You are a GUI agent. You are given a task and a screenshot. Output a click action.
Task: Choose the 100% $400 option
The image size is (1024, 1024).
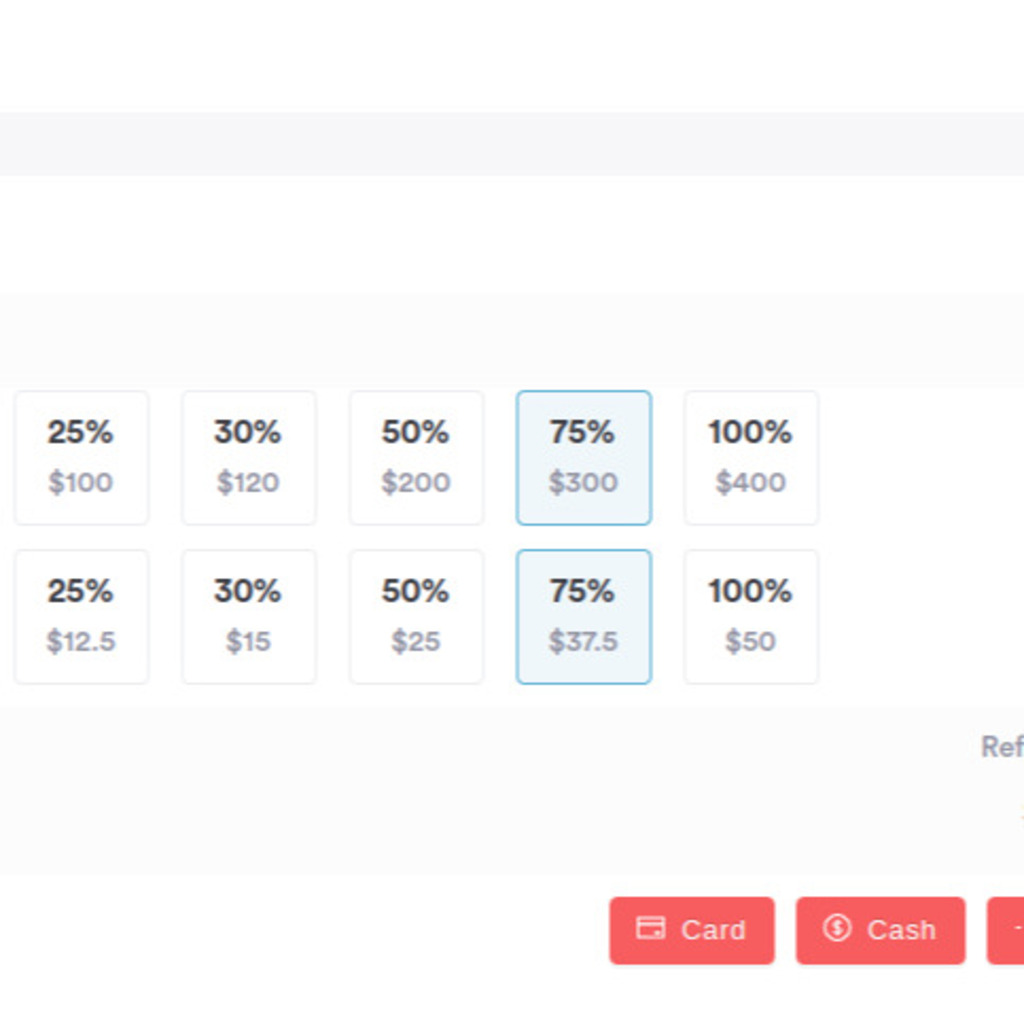point(751,458)
